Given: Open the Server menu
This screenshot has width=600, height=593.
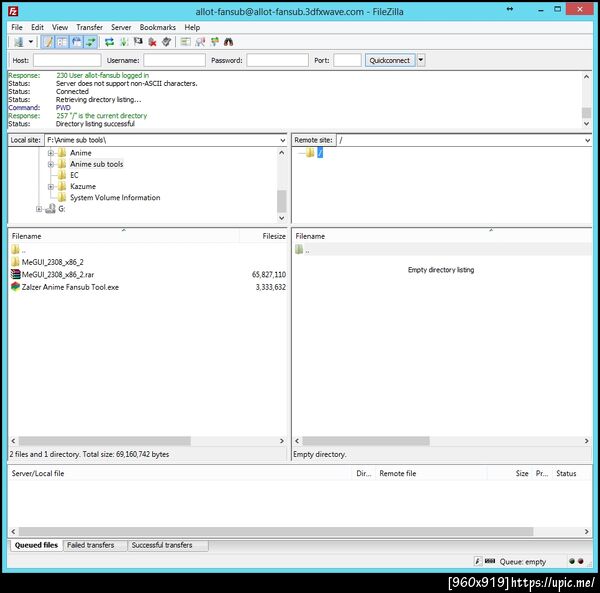Looking at the screenshot, I should (121, 27).
